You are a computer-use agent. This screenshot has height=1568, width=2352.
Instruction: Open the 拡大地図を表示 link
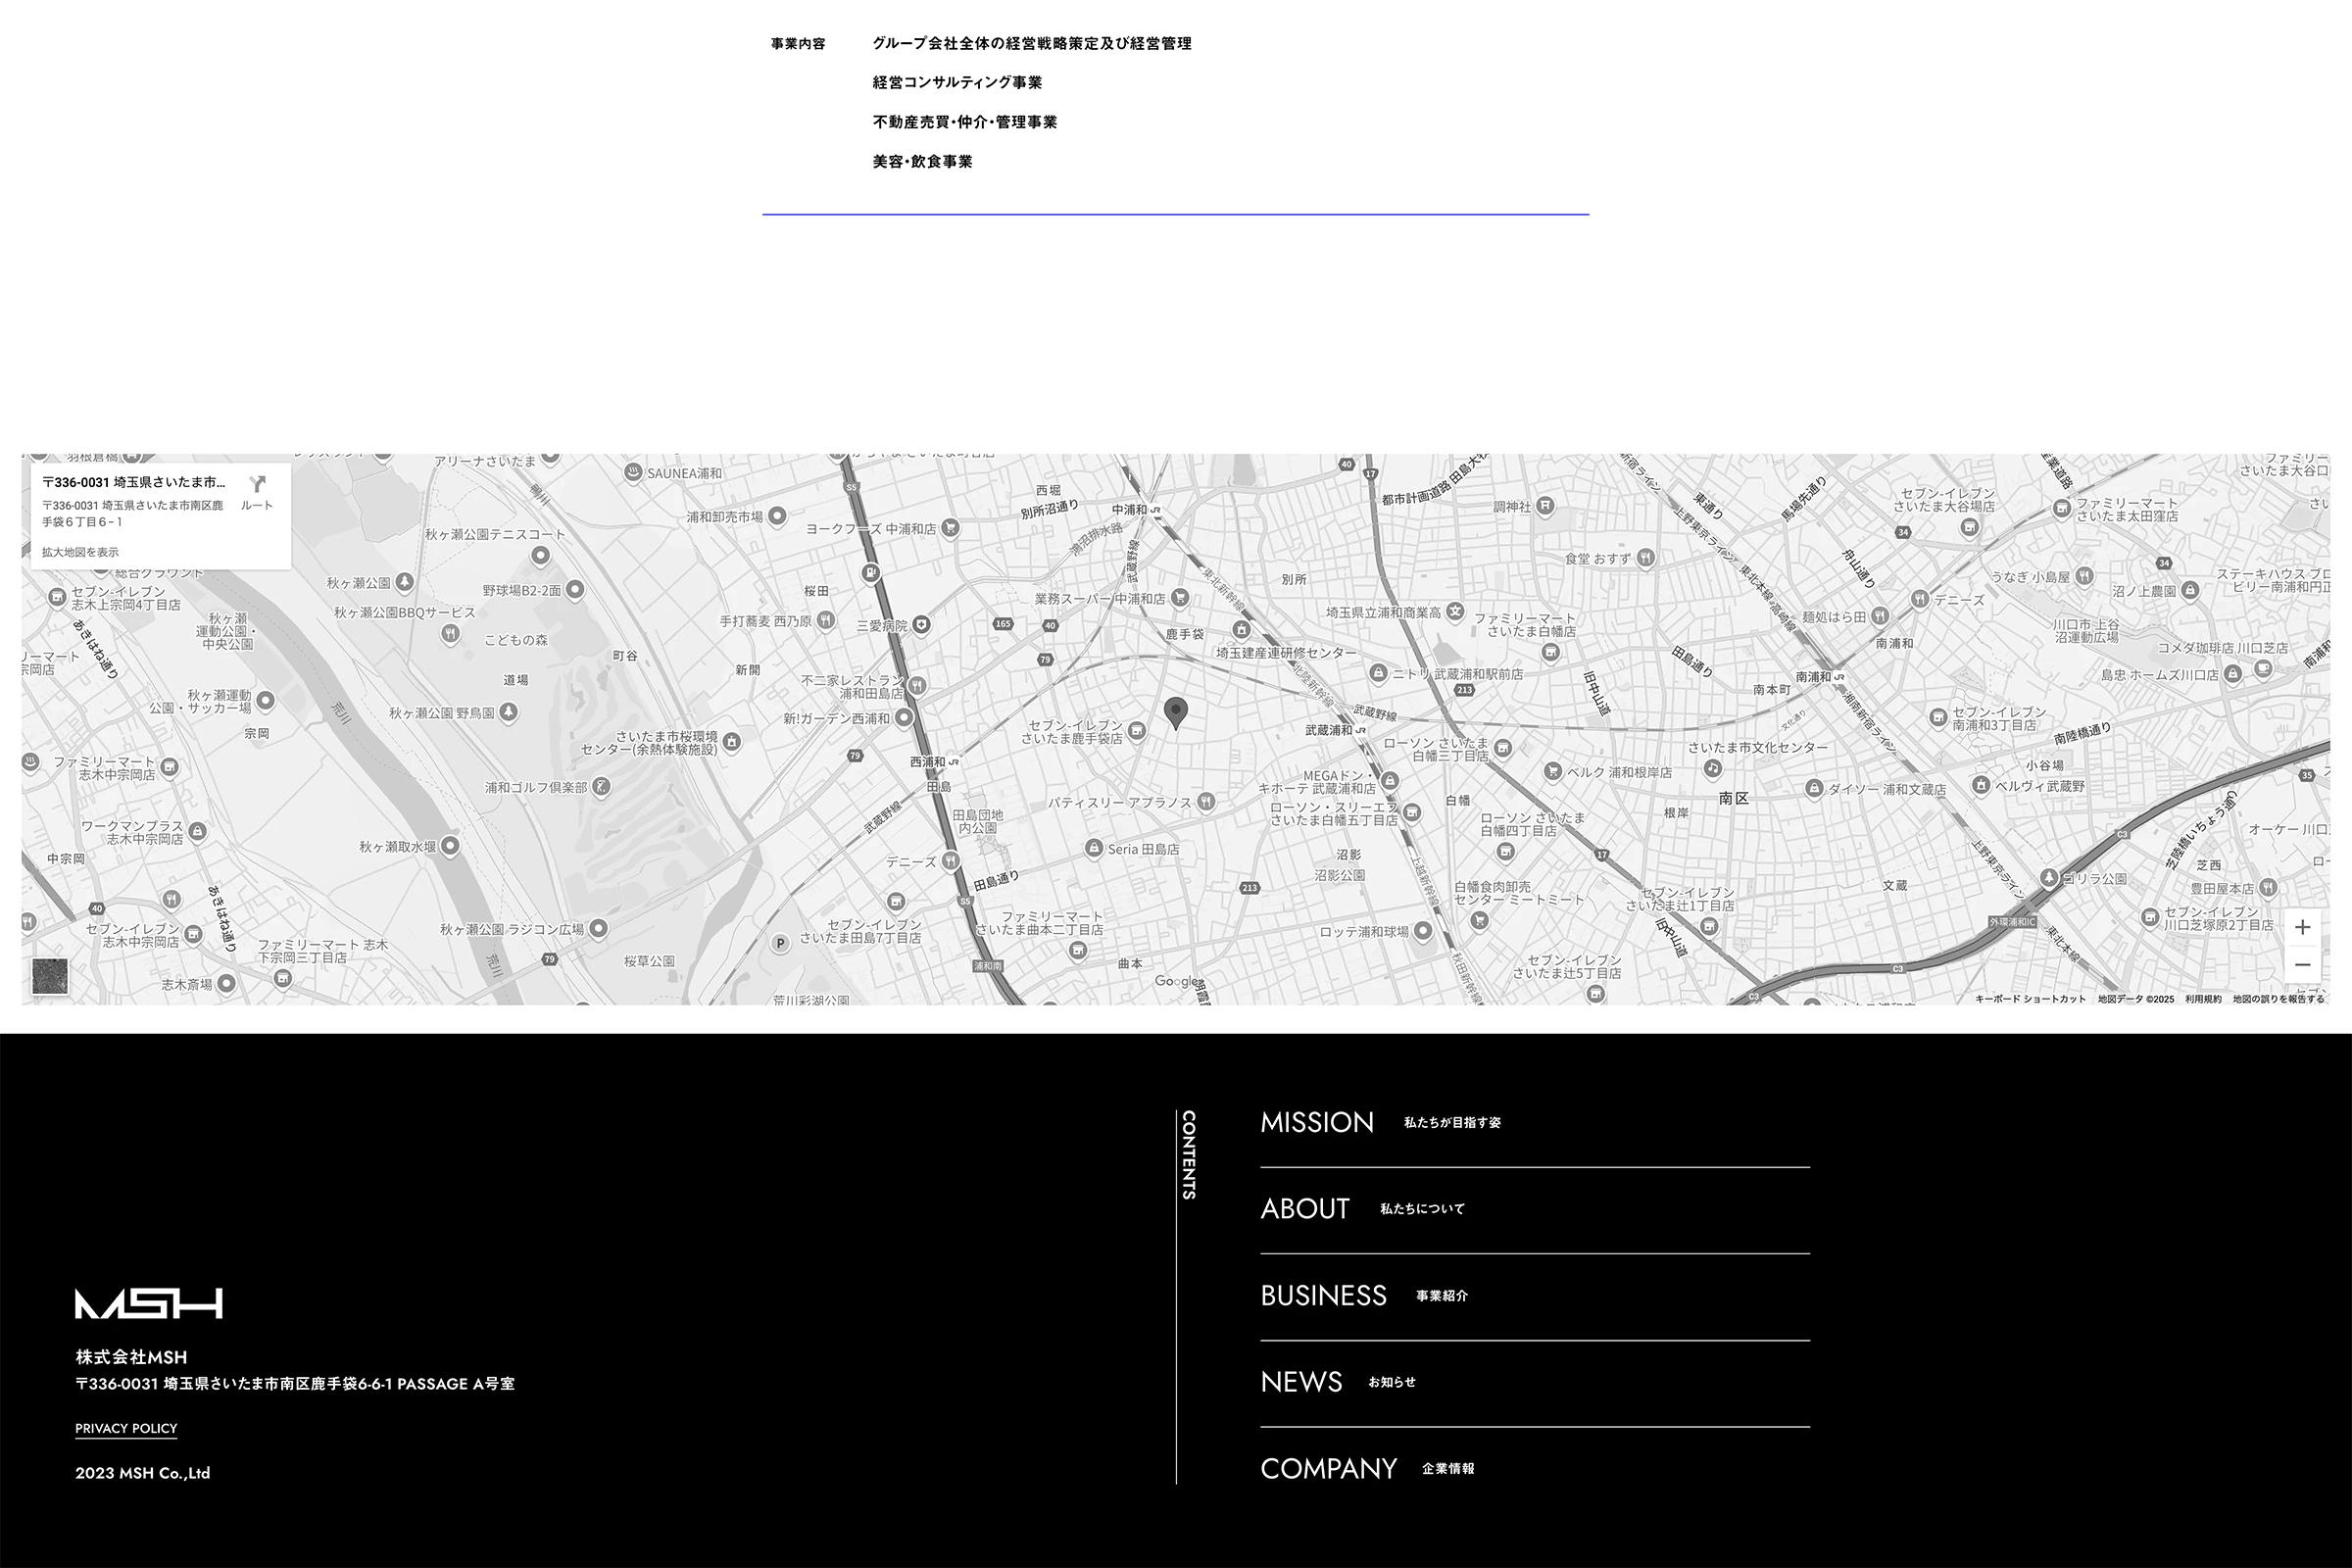coord(80,552)
